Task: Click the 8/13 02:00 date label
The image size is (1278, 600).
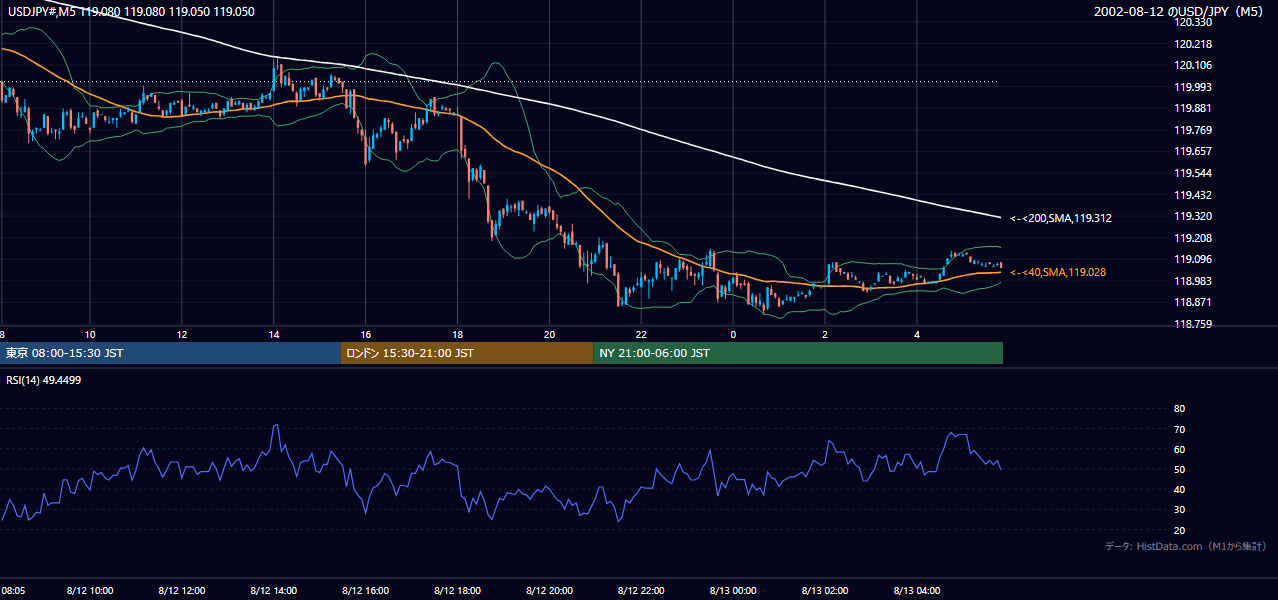Action: [x=825, y=590]
